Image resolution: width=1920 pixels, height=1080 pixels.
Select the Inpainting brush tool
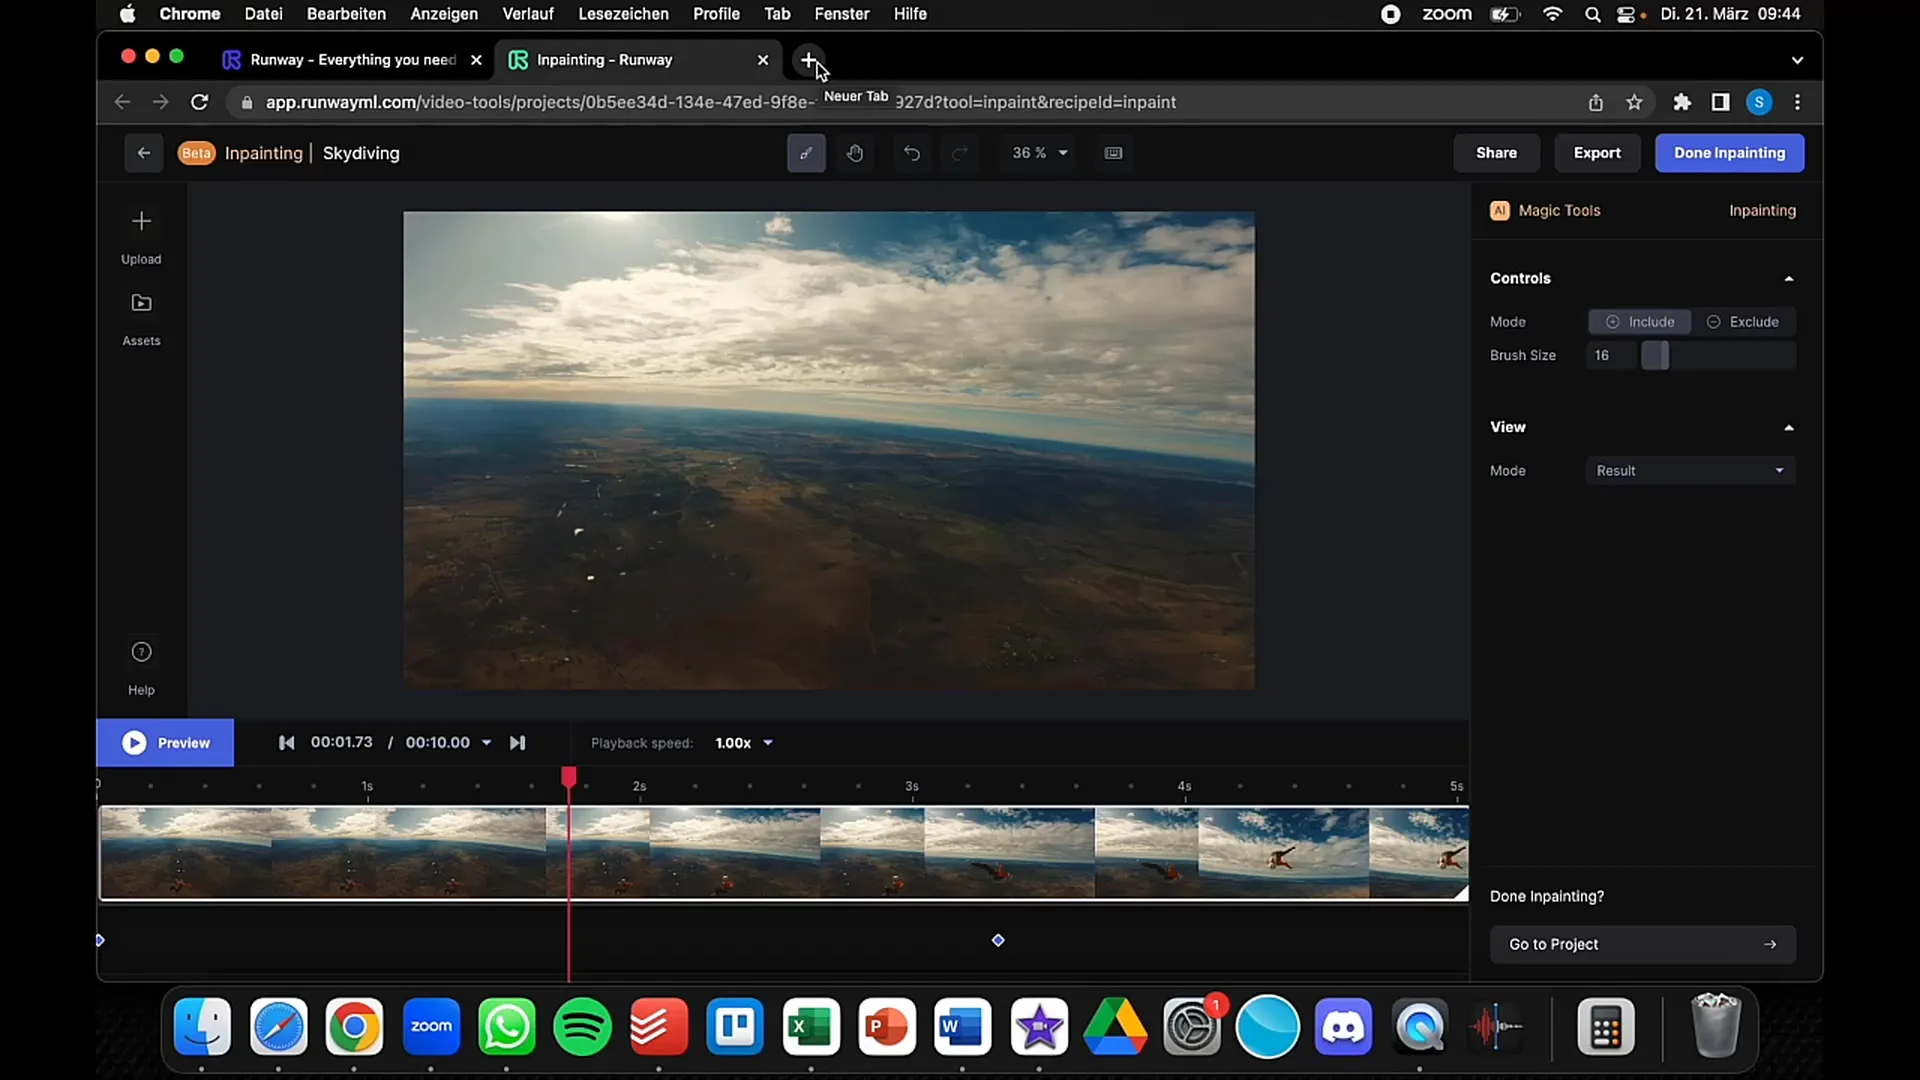(806, 153)
